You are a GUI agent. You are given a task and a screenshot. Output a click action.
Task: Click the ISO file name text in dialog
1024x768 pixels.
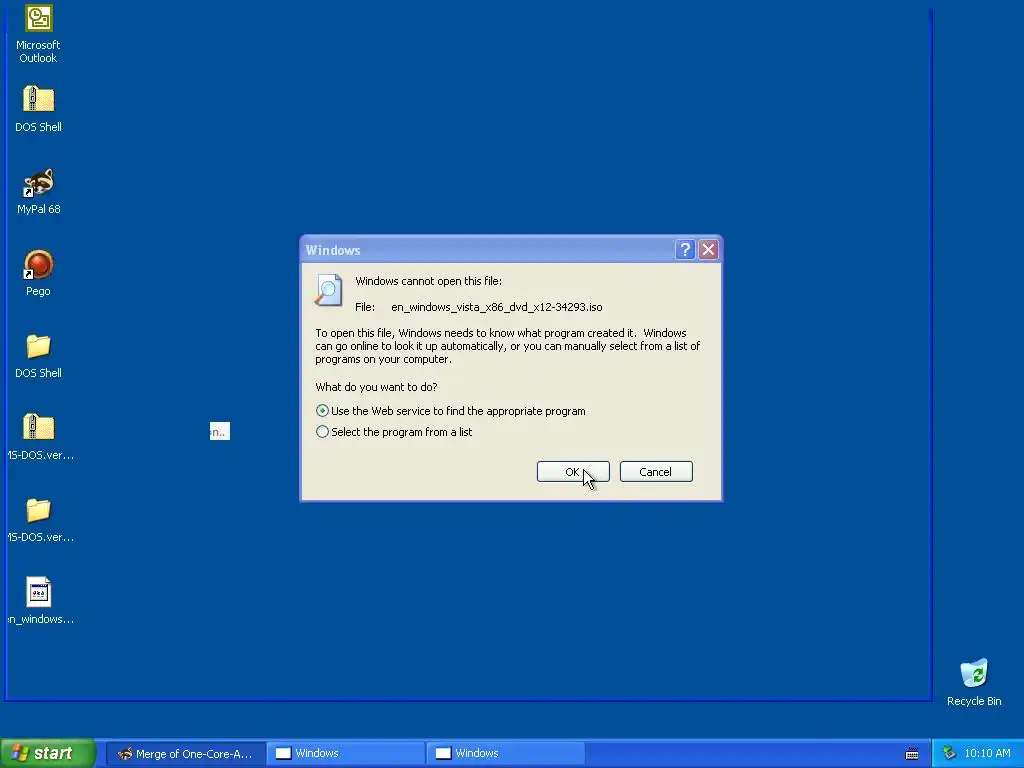point(496,307)
